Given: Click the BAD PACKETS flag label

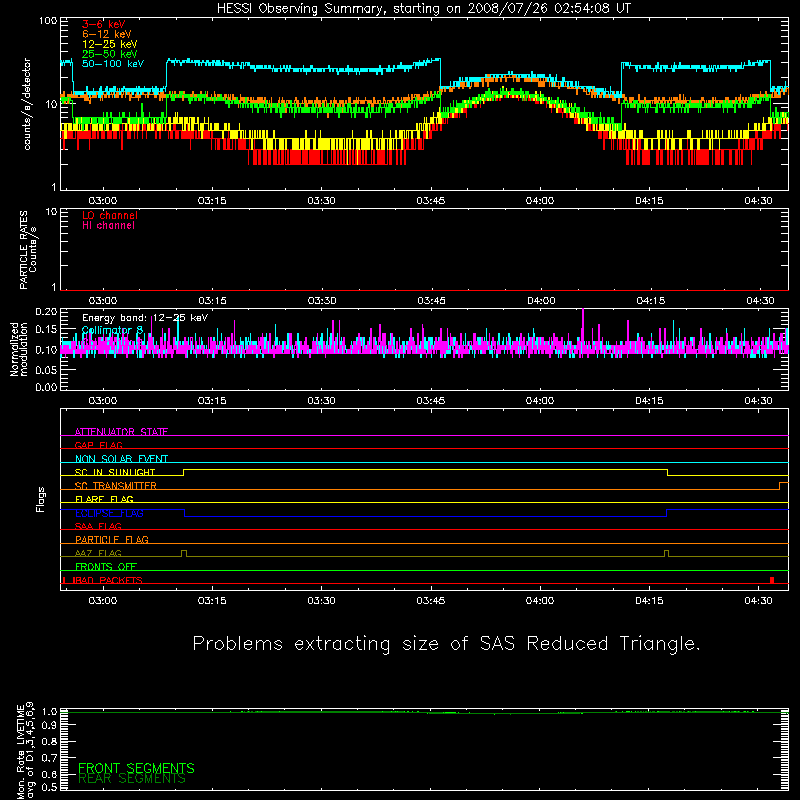Looking at the screenshot, I should pos(107,580).
